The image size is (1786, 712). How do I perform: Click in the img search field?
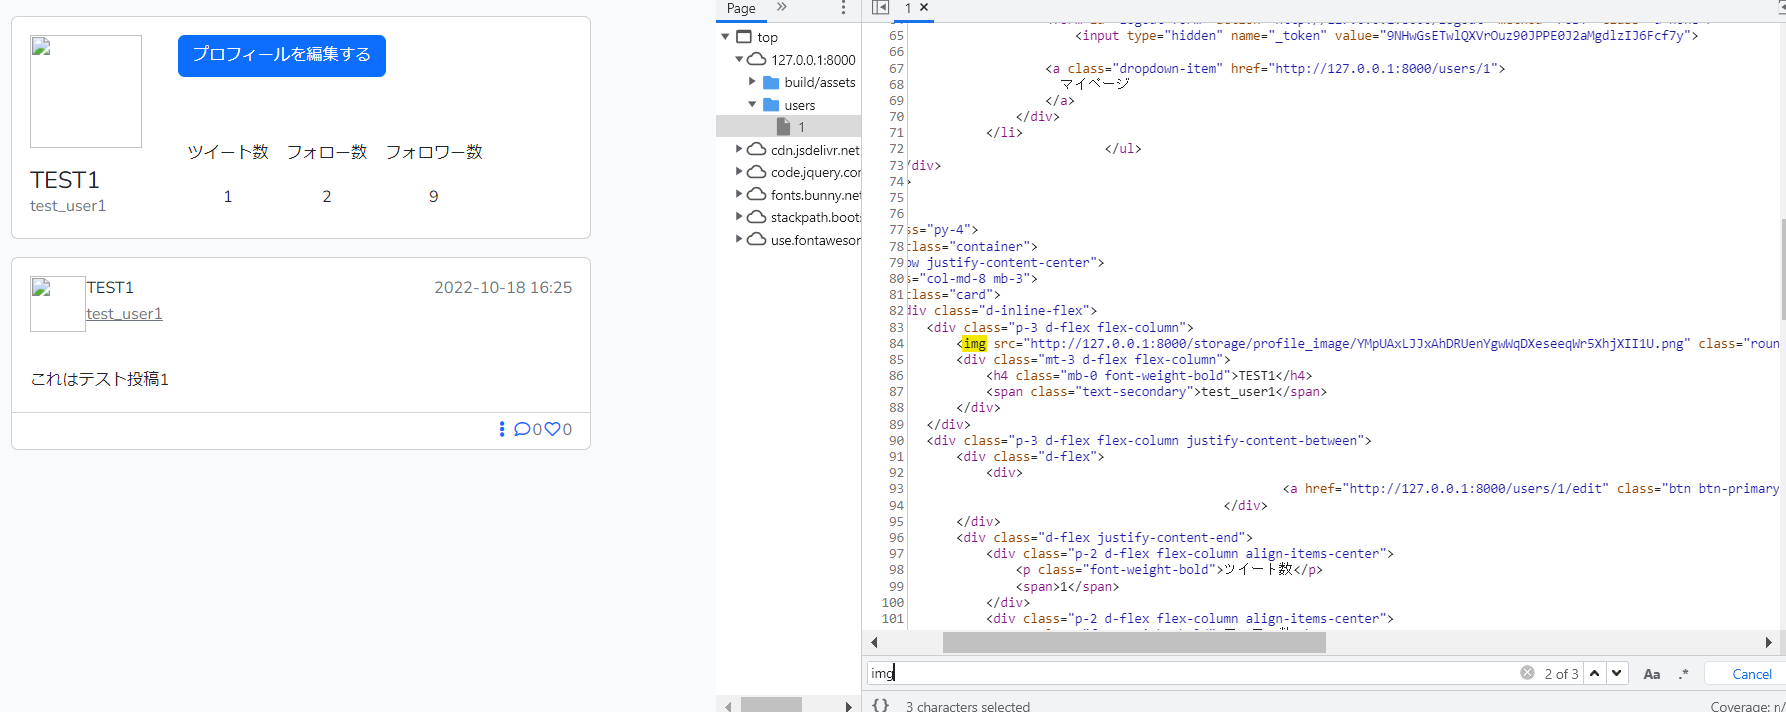coord(1190,673)
